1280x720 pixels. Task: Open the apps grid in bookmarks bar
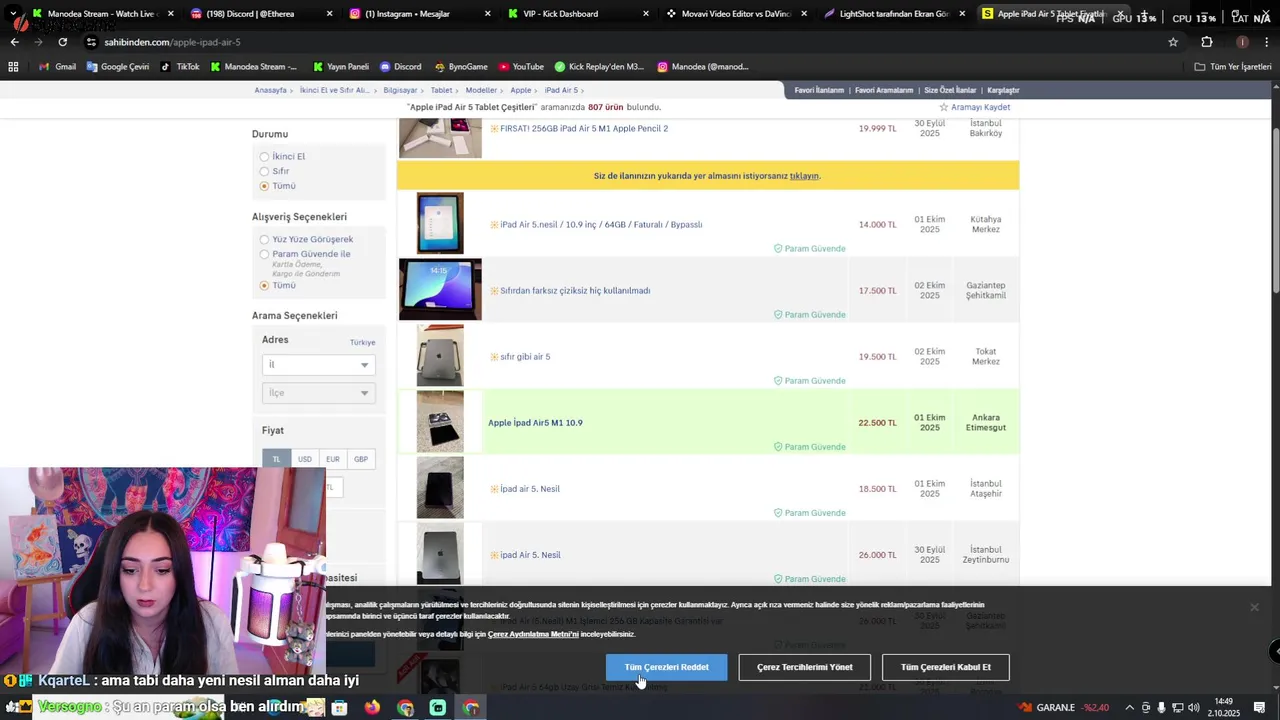(x=13, y=67)
